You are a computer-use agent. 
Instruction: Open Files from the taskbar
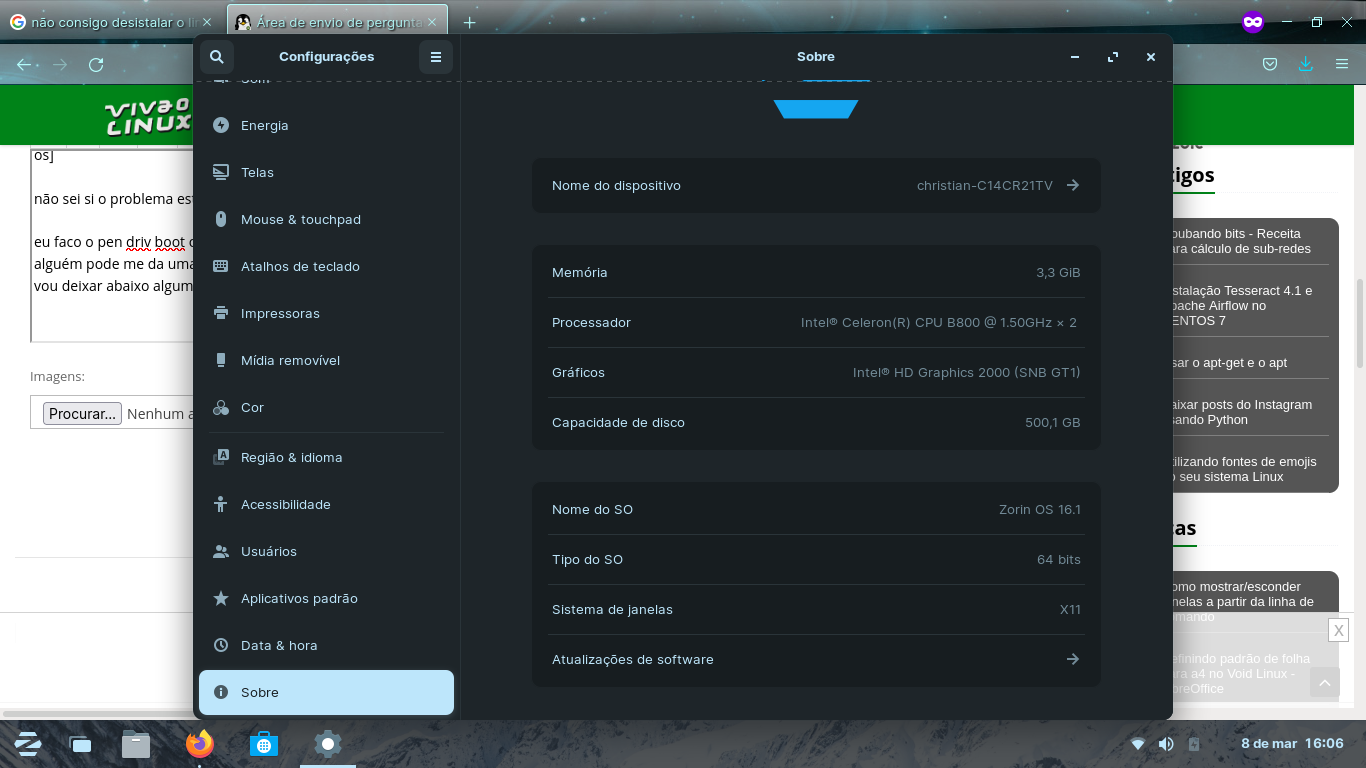point(136,744)
